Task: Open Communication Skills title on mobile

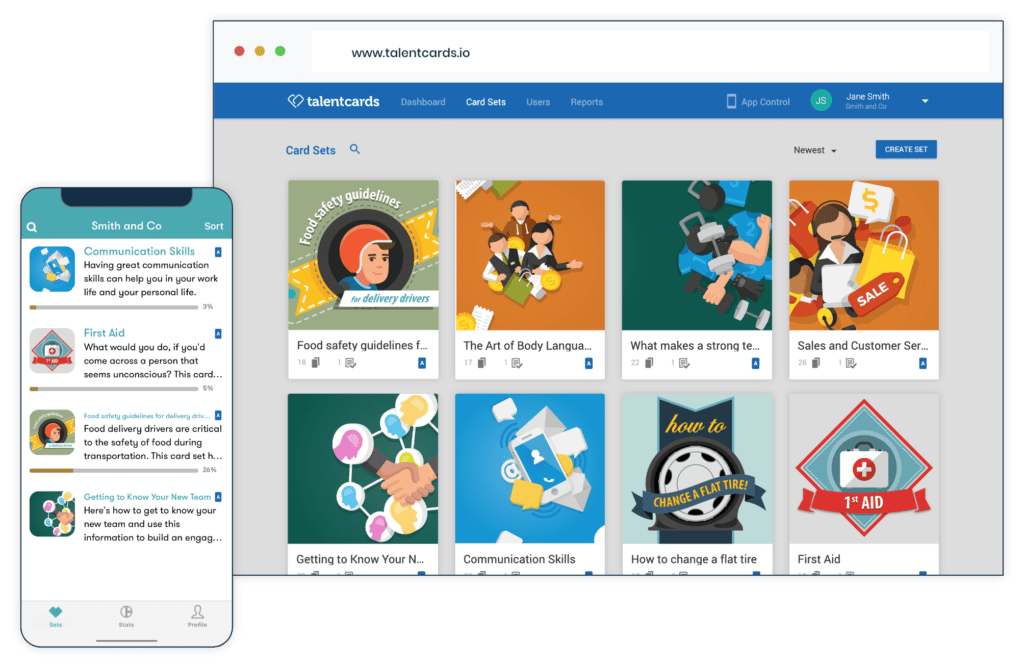Action: 139,251
